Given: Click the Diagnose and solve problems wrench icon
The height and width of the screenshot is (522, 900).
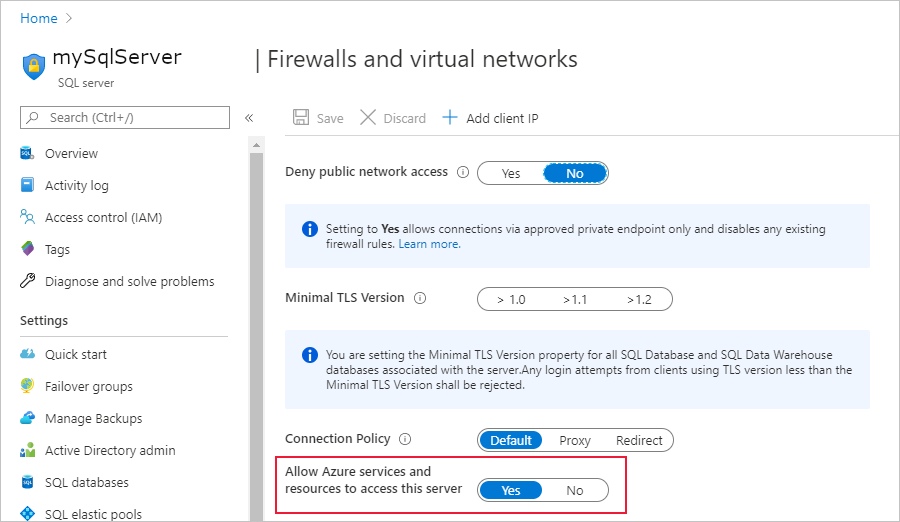Looking at the screenshot, I should coord(27,281).
